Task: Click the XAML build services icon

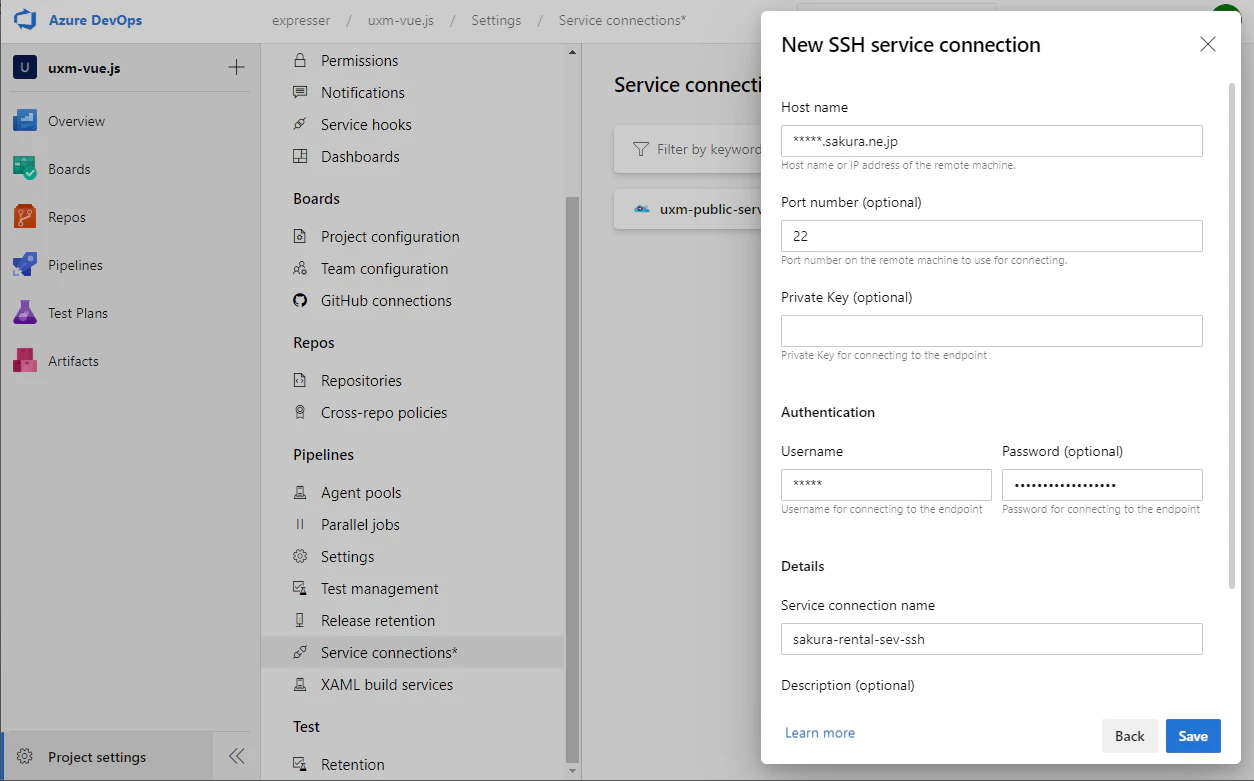Action: pos(300,685)
